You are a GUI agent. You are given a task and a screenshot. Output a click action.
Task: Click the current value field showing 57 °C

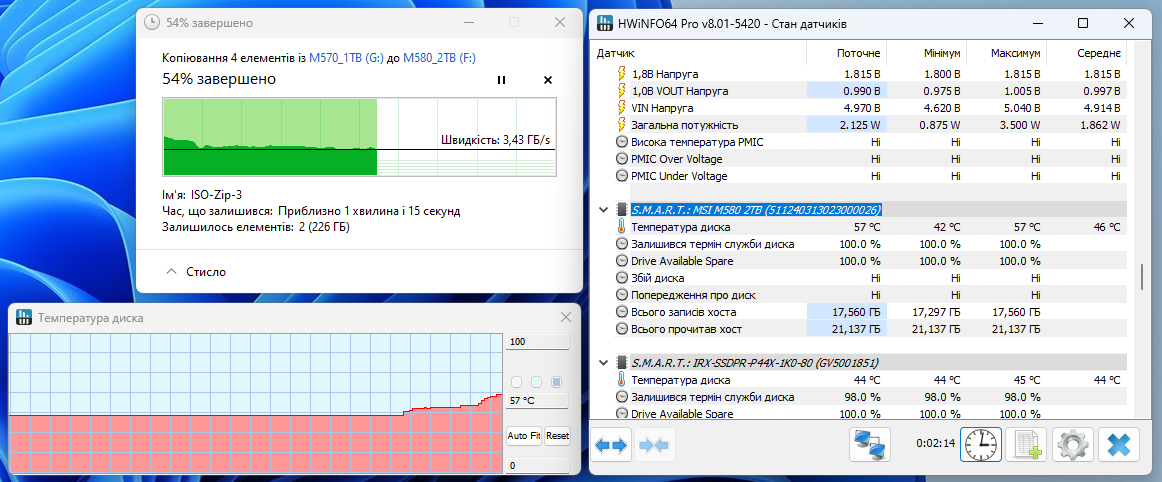point(537,400)
